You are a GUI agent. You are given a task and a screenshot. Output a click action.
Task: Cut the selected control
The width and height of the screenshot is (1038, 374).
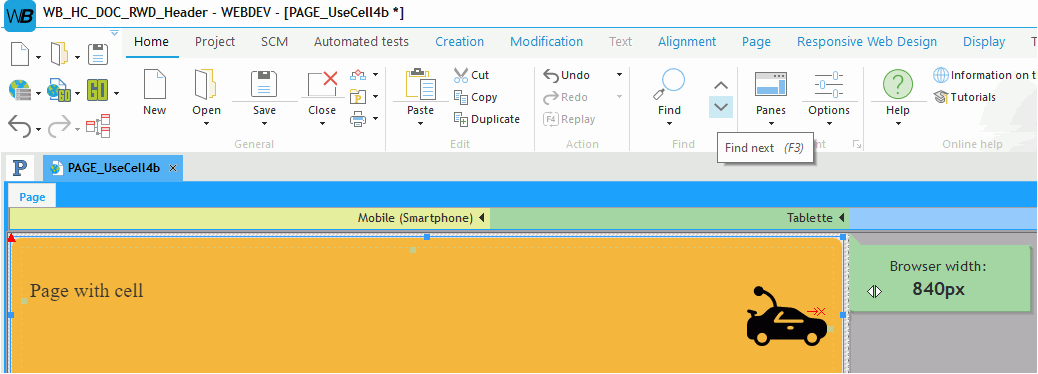click(472, 75)
